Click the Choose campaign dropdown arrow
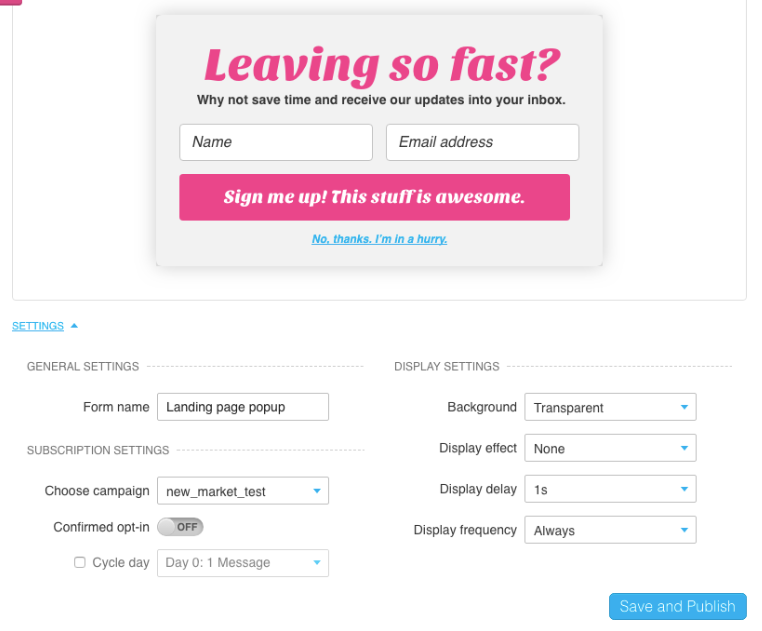762x631 pixels. click(x=317, y=491)
